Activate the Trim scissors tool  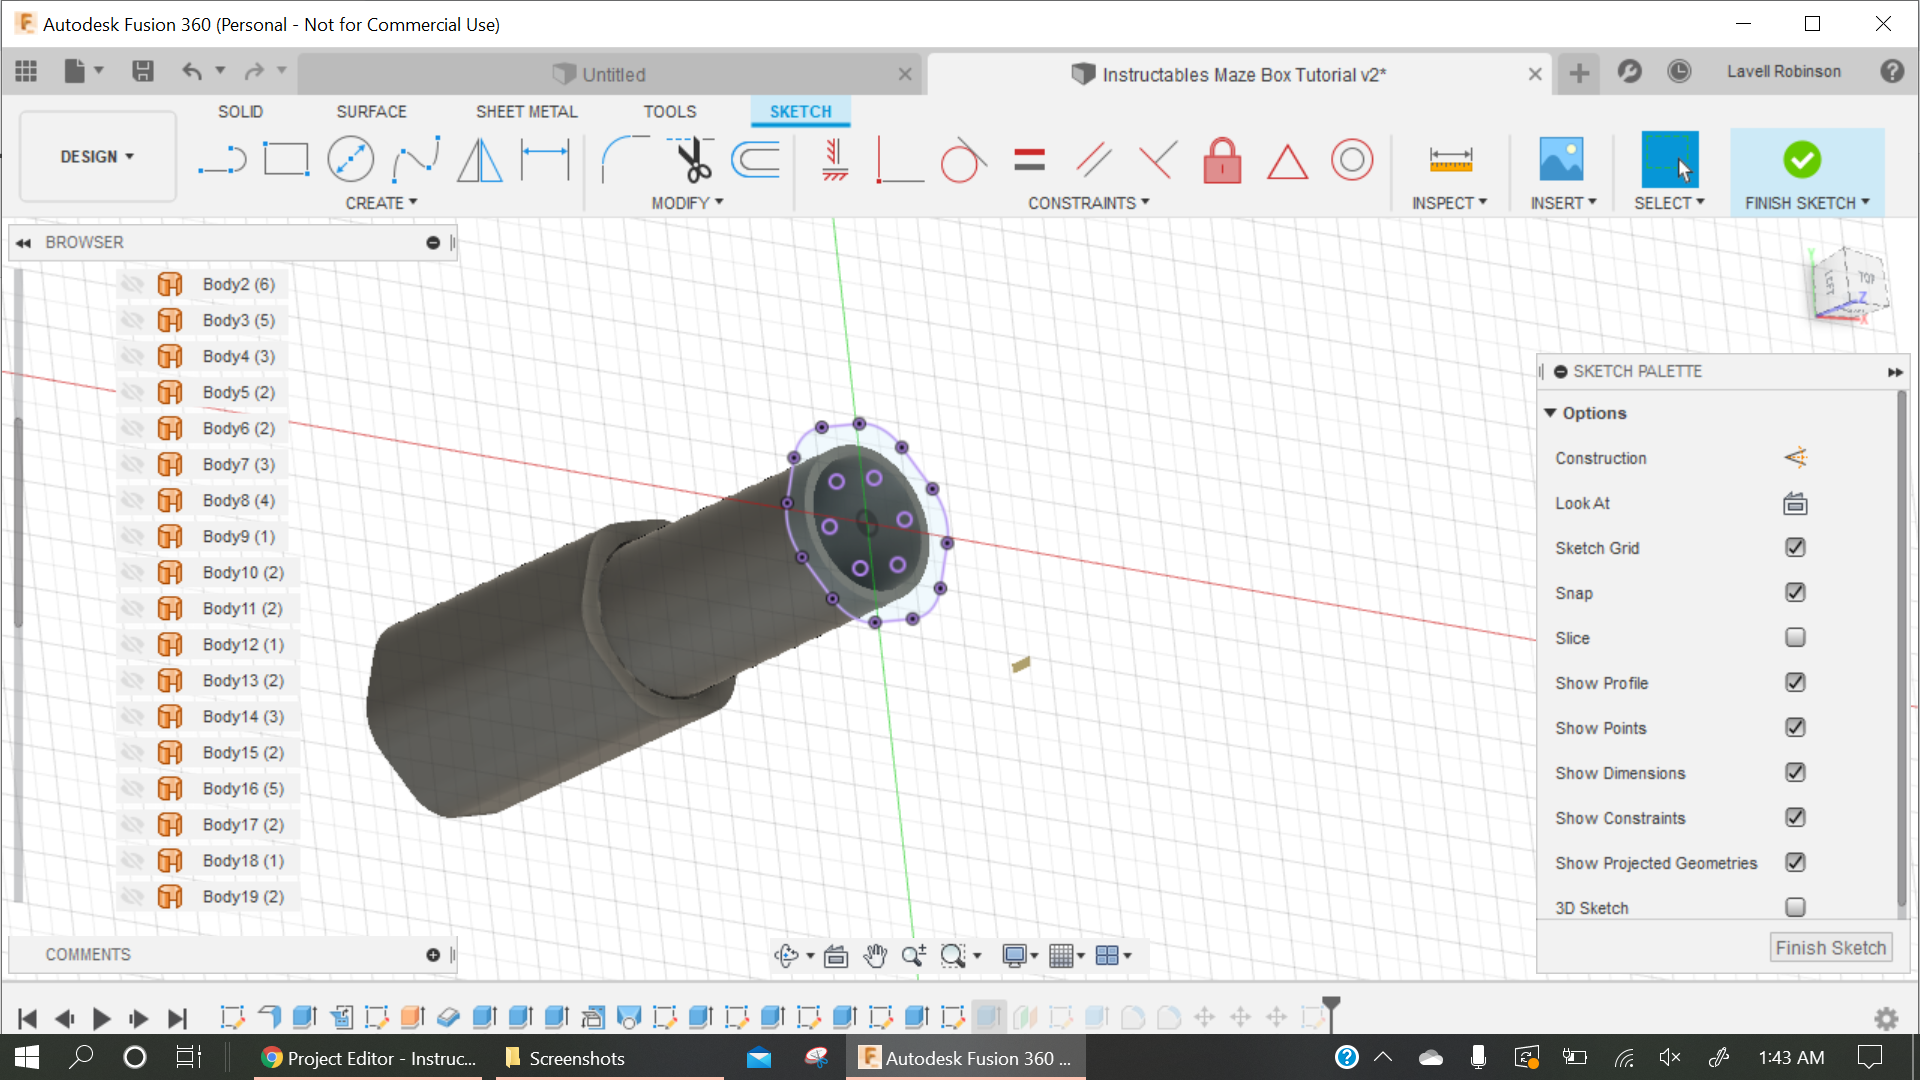[x=692, y=160]
